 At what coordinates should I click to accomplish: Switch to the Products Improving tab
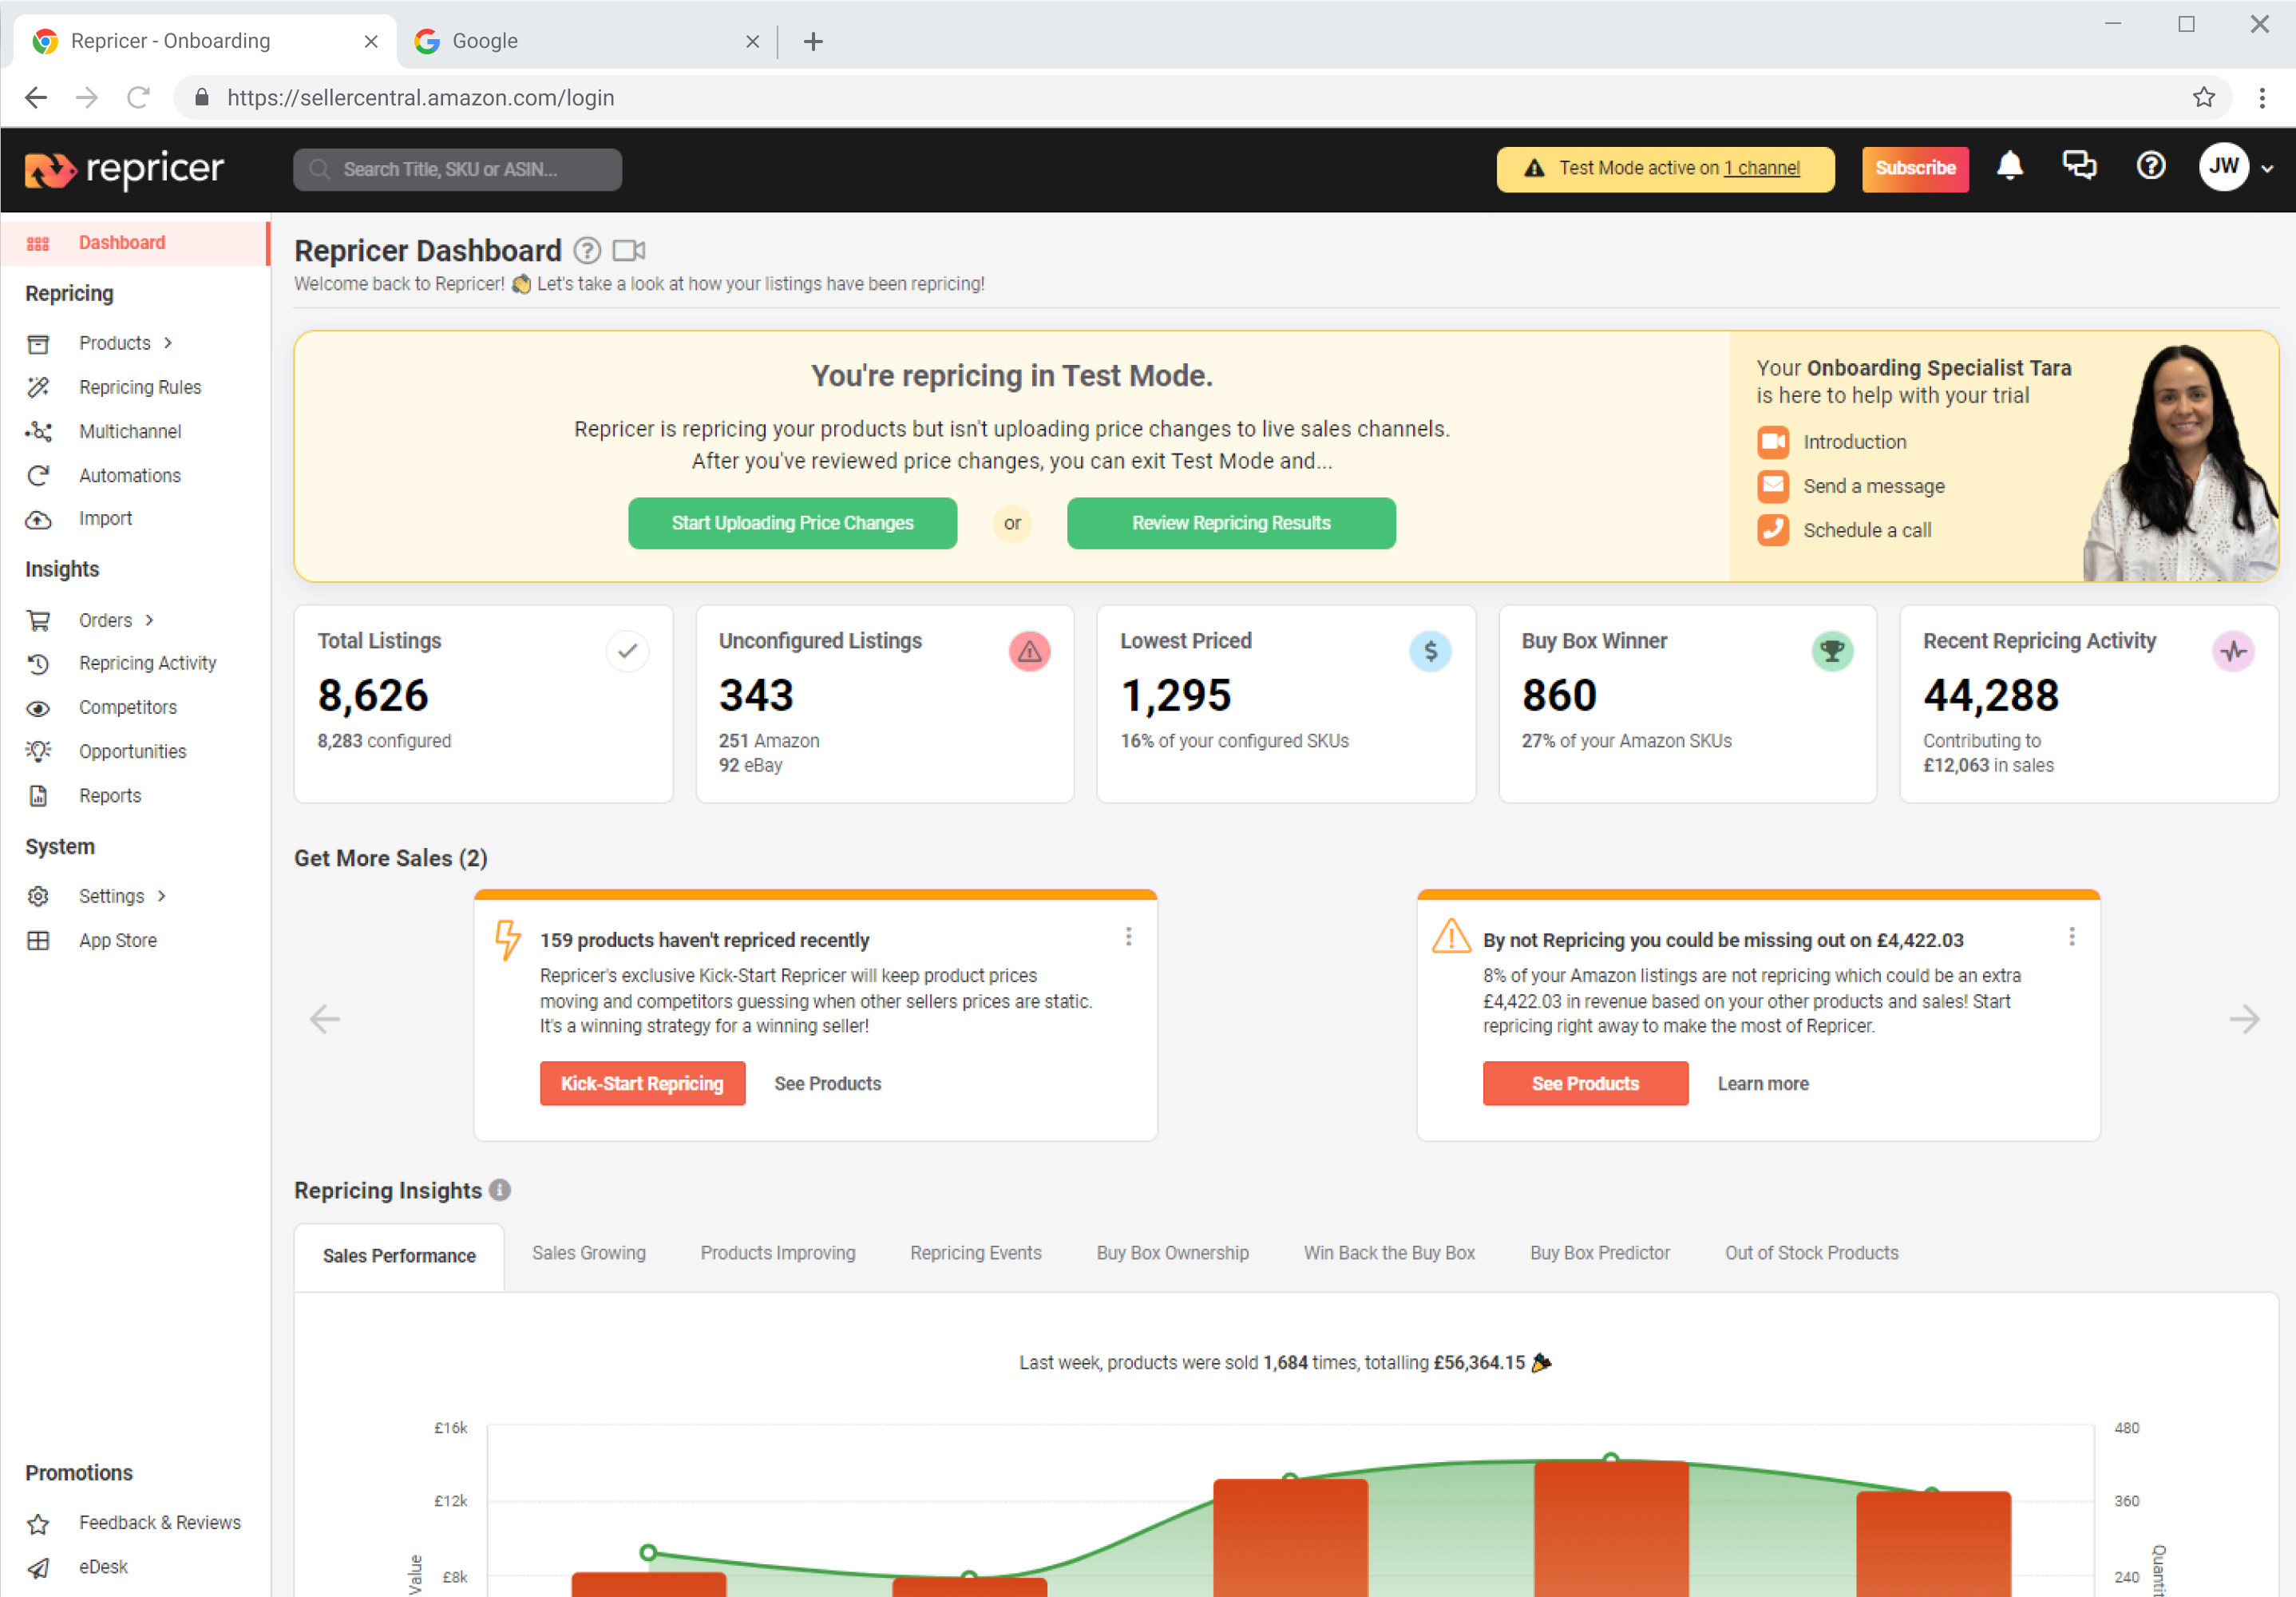(778, 1253)
